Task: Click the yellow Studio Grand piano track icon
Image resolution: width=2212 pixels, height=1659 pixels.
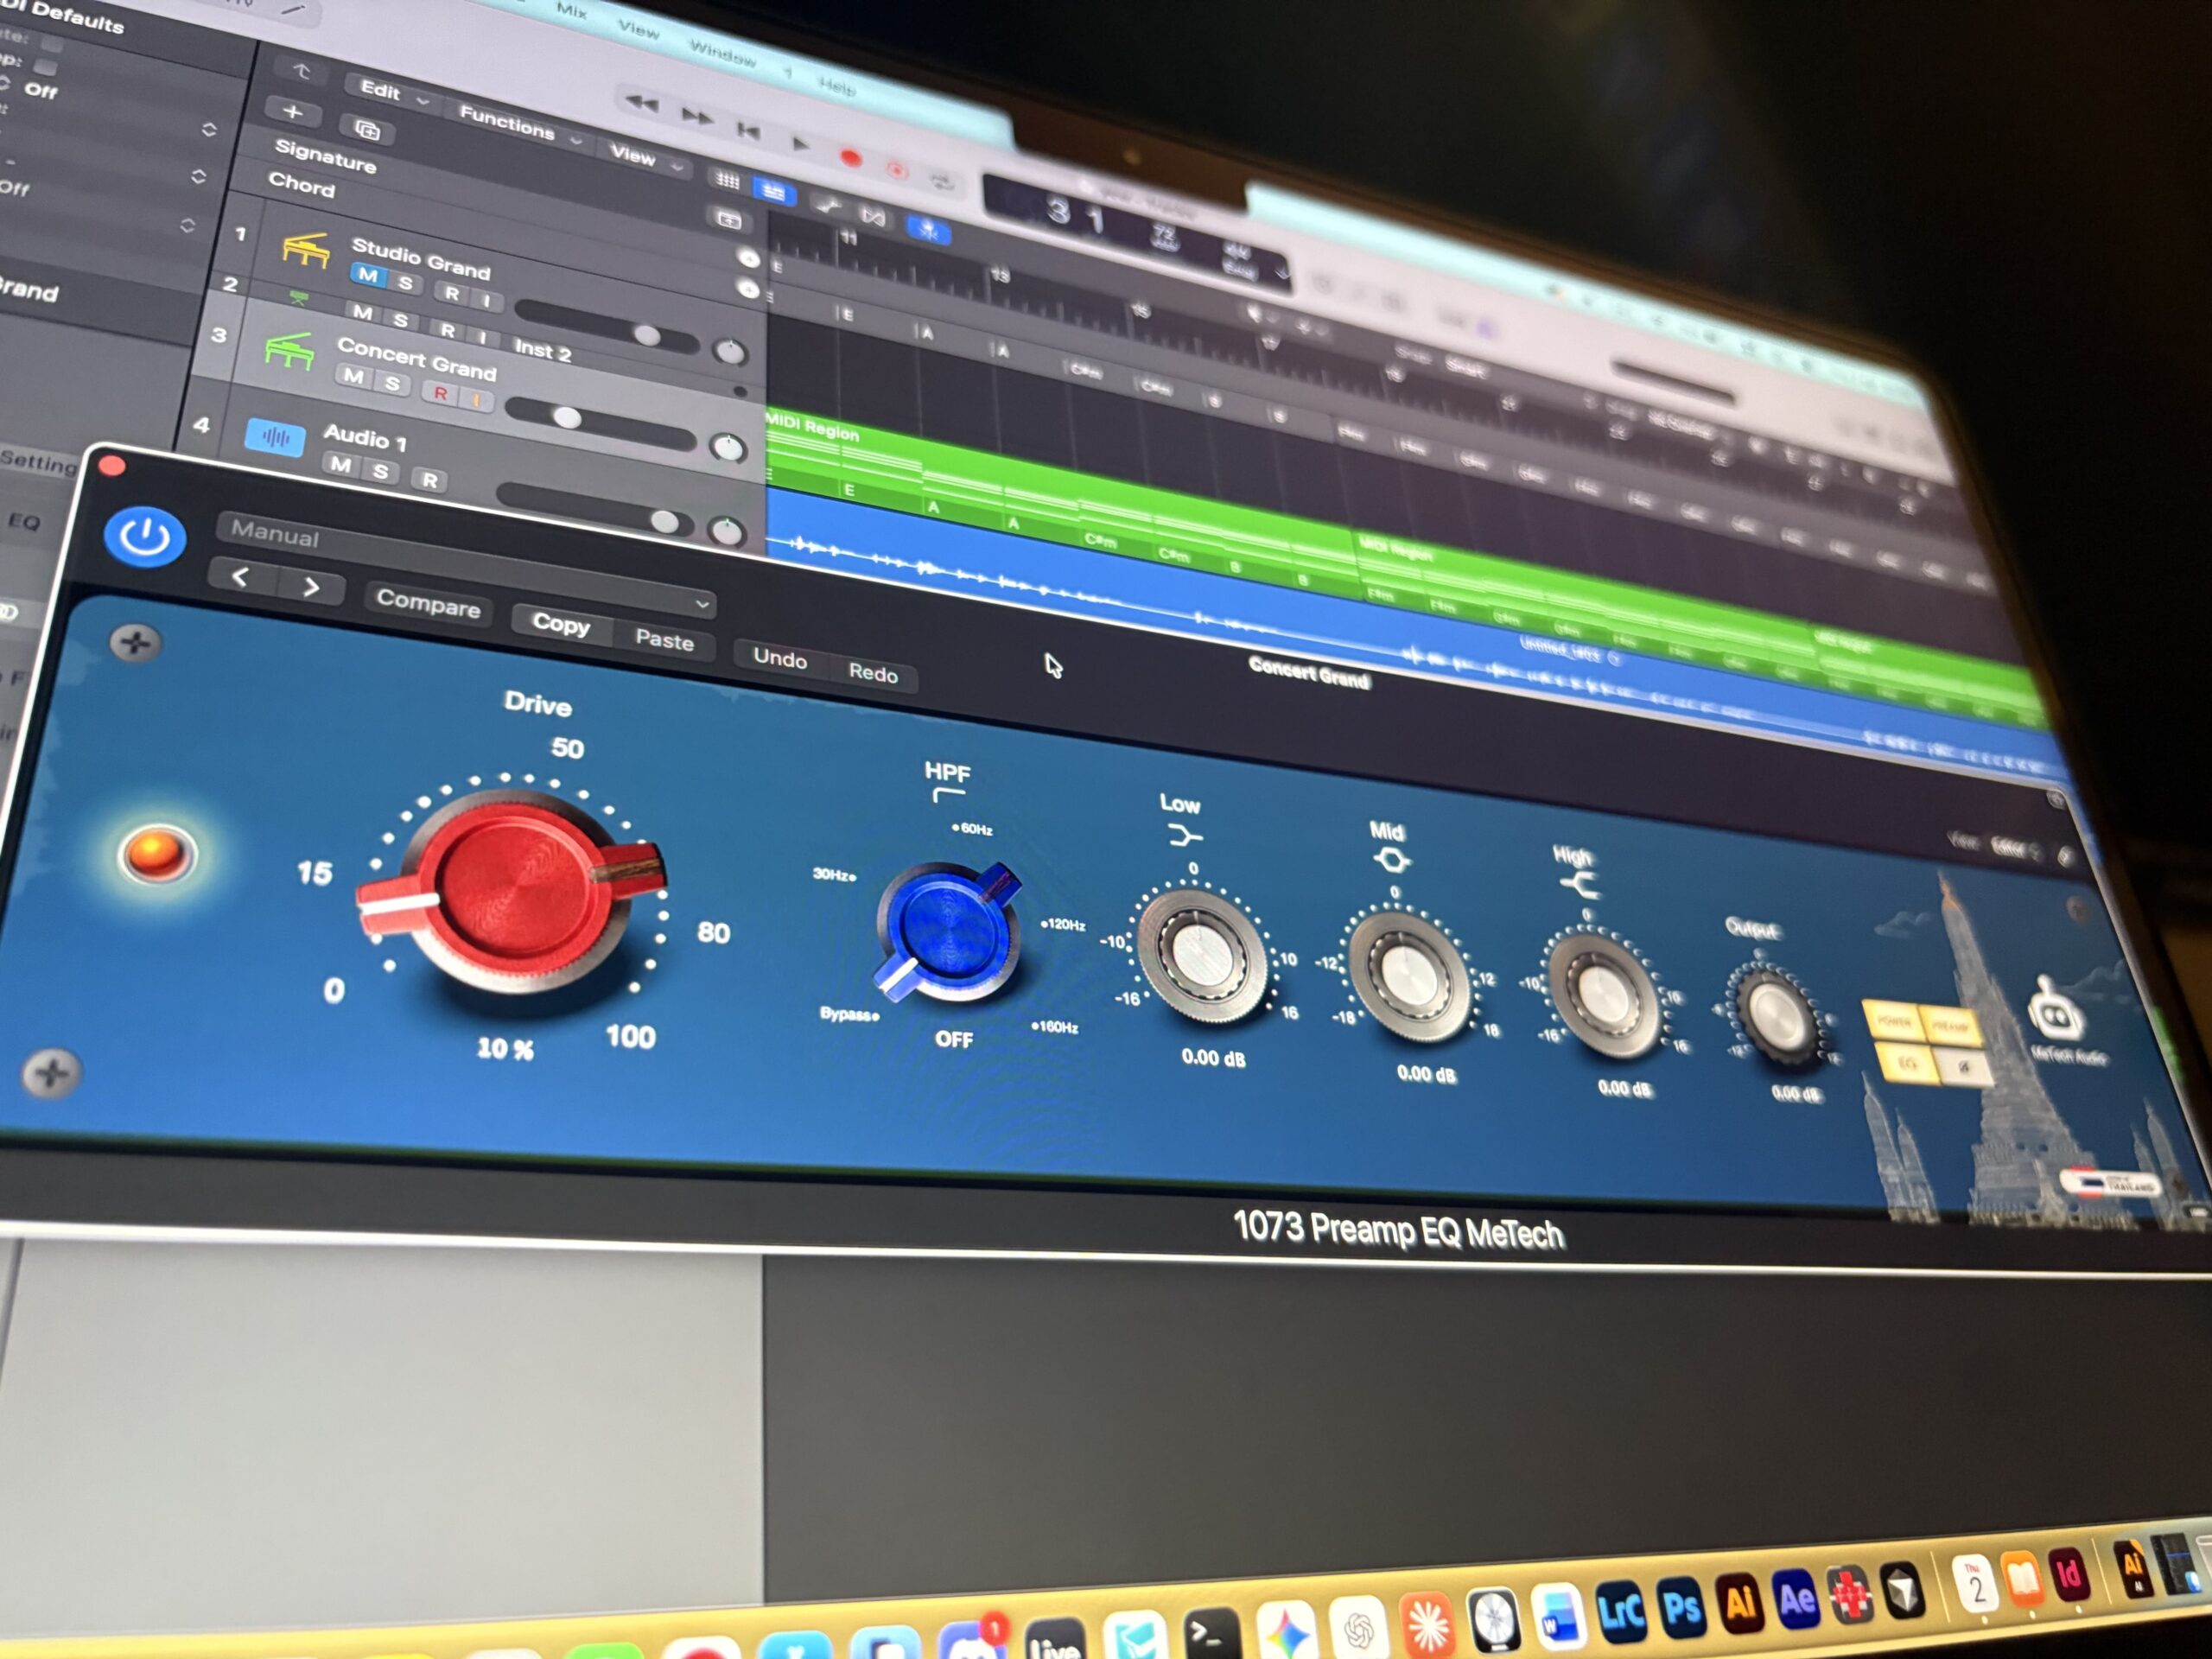Action: (305, 249)
